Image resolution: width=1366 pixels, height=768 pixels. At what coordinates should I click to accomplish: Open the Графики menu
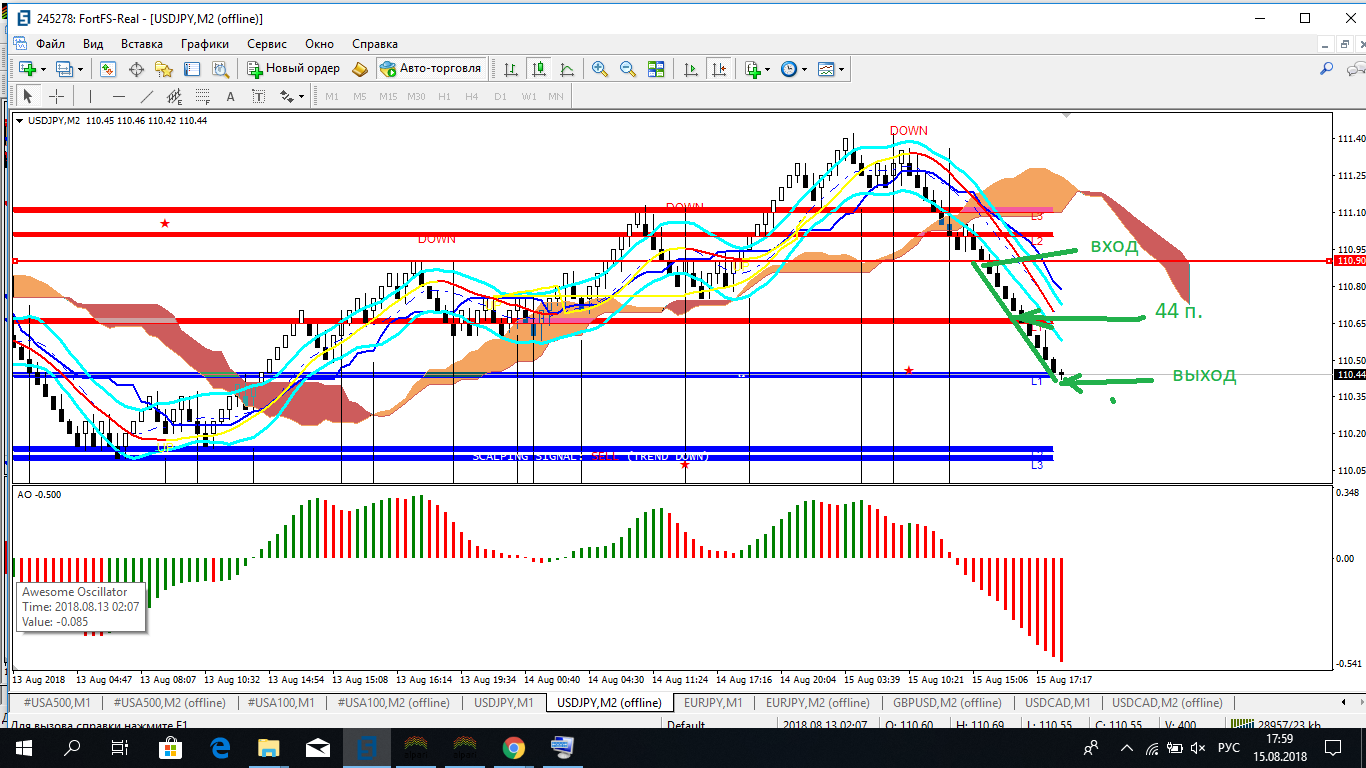(x=205, y=44)
